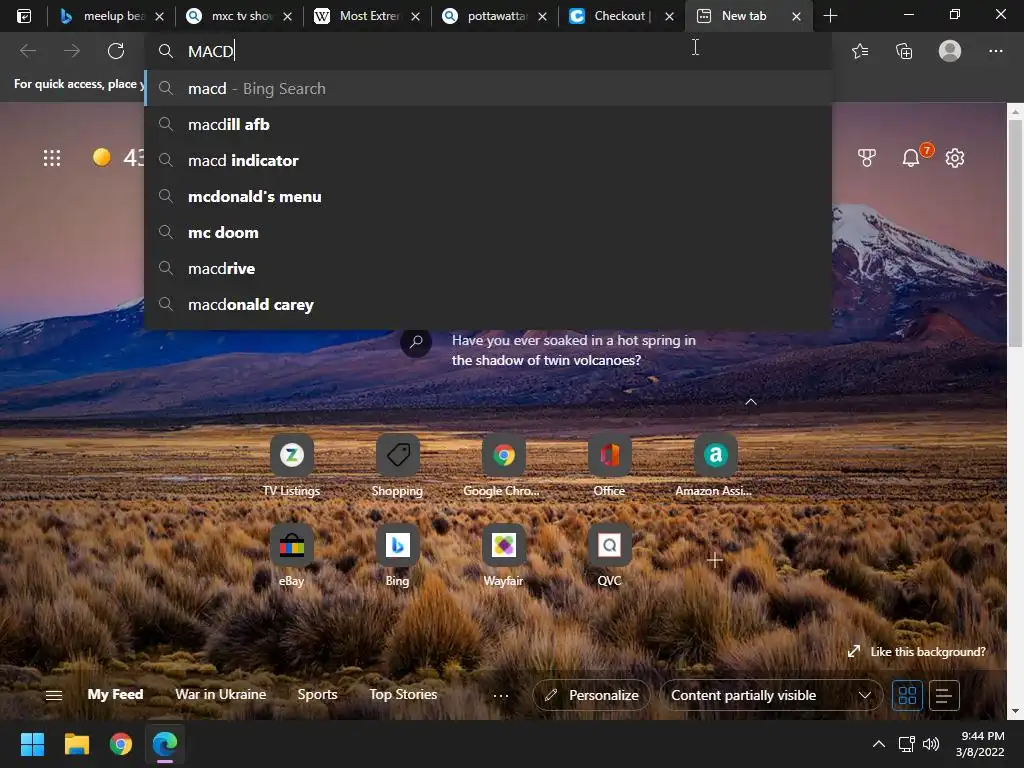Open page settings gear icon
Screen dimensions: 1024x768
[955, 157]
